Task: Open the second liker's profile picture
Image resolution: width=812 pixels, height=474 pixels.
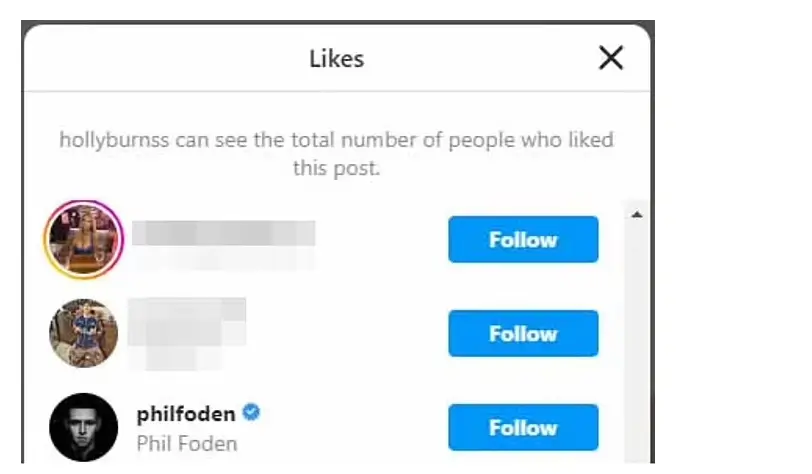Action: tap(83, 333)
